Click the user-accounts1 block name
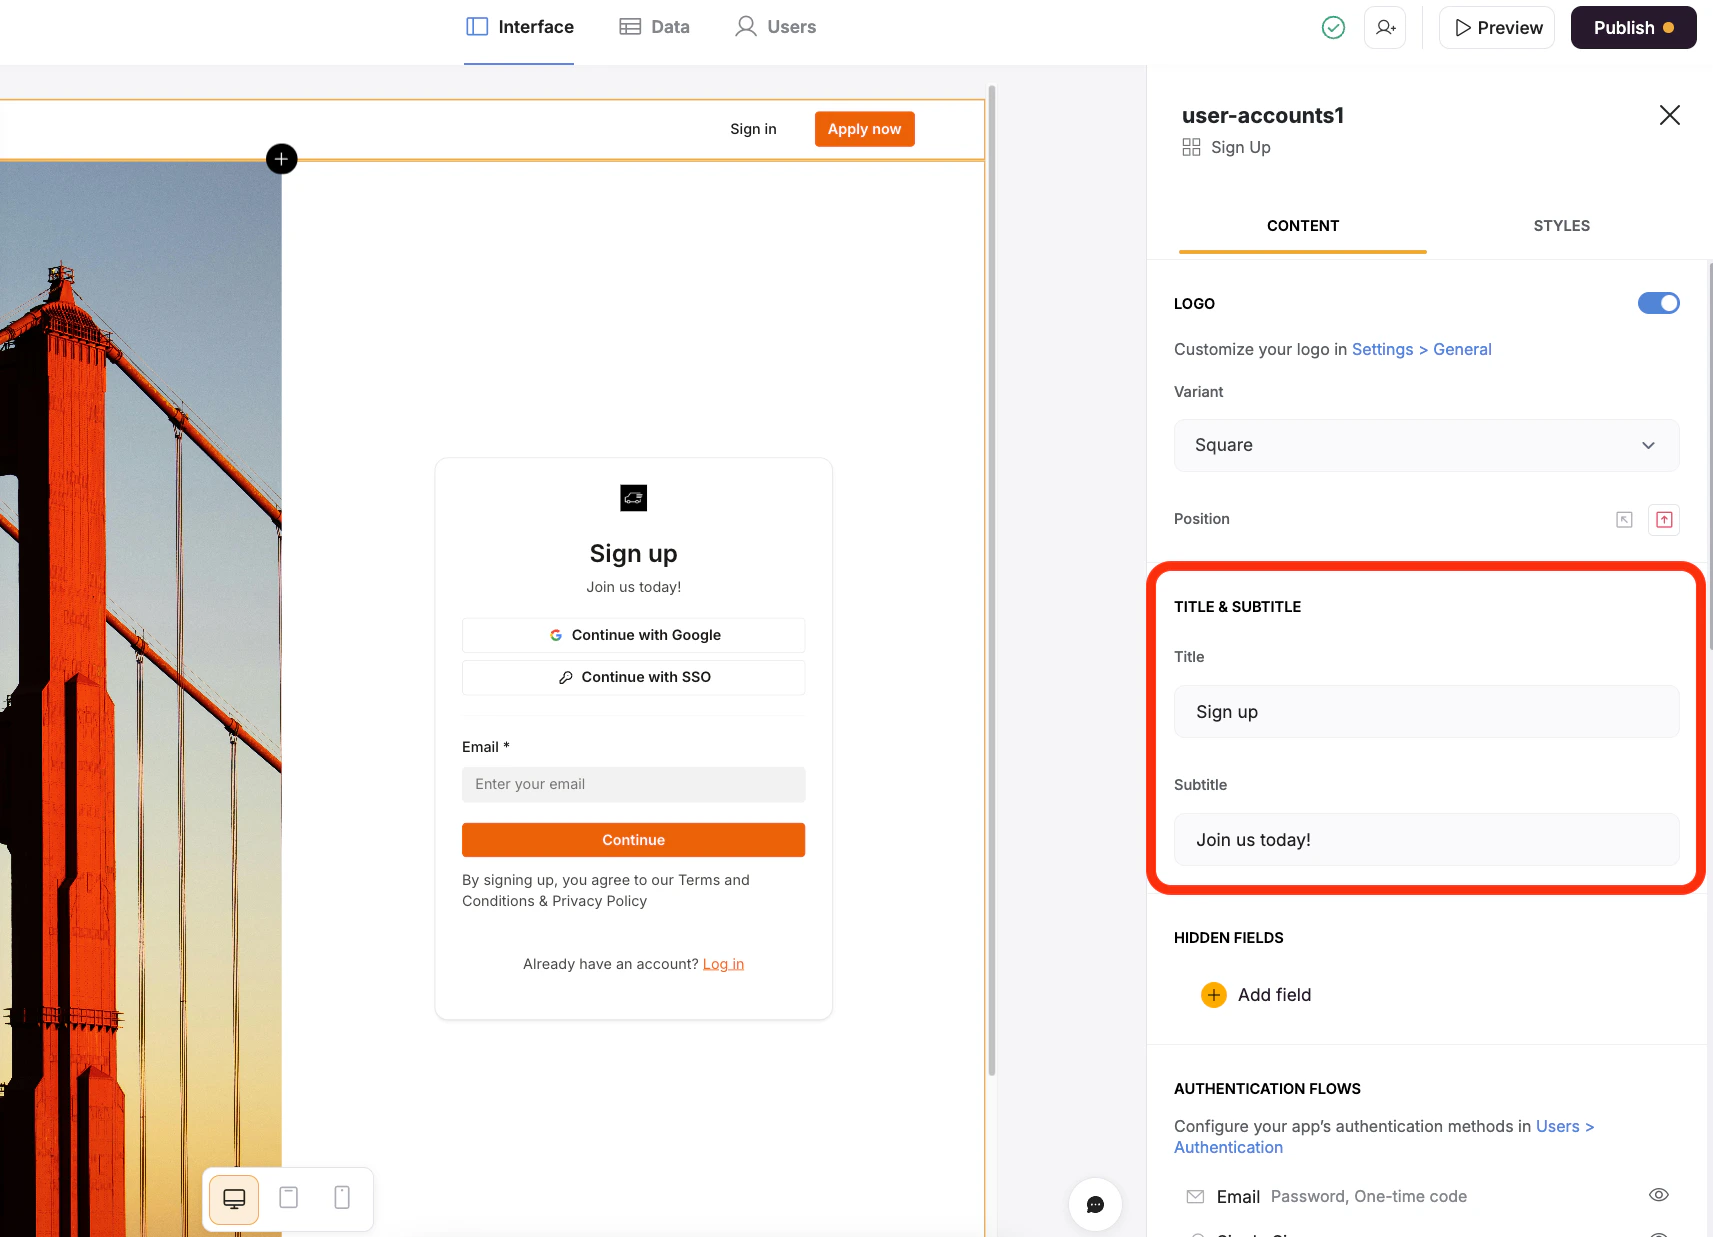The image size is (1713, 1237). coord(1262,116)
